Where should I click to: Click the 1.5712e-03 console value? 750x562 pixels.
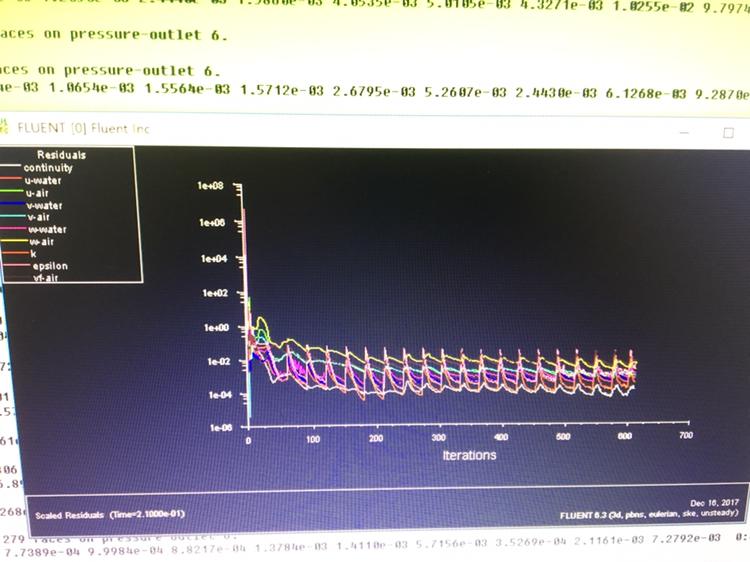pos(283,90)
